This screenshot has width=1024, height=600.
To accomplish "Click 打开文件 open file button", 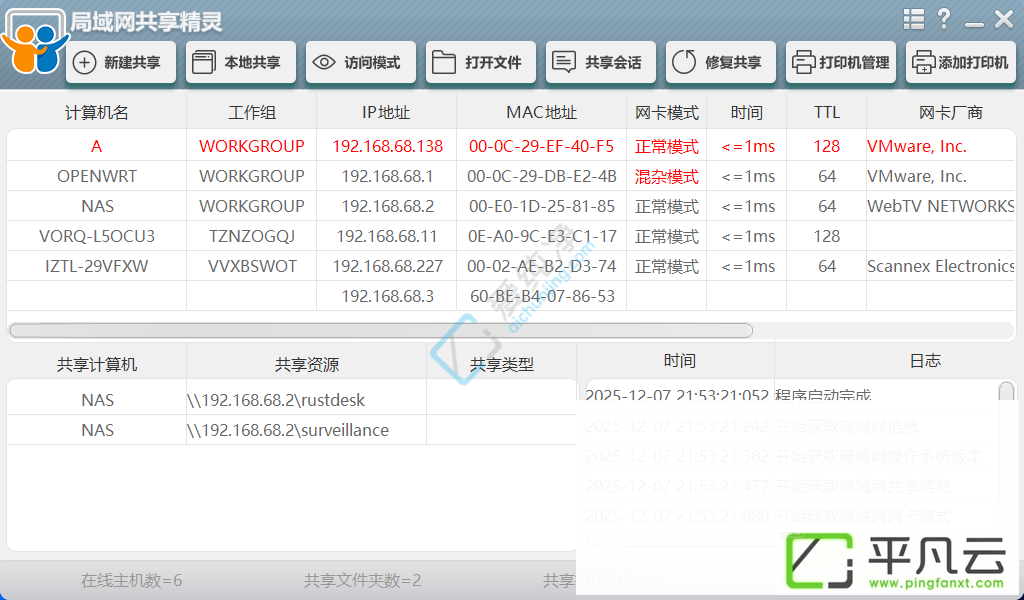I will (x=481, y=63).
